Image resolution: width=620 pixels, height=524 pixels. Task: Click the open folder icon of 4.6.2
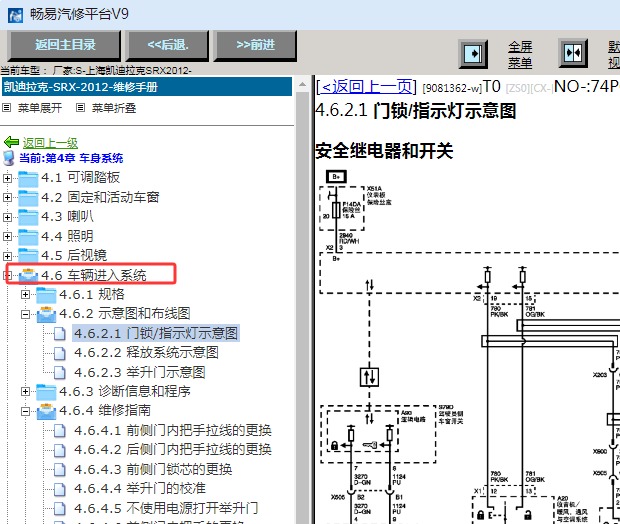click(x=46, y=314)
